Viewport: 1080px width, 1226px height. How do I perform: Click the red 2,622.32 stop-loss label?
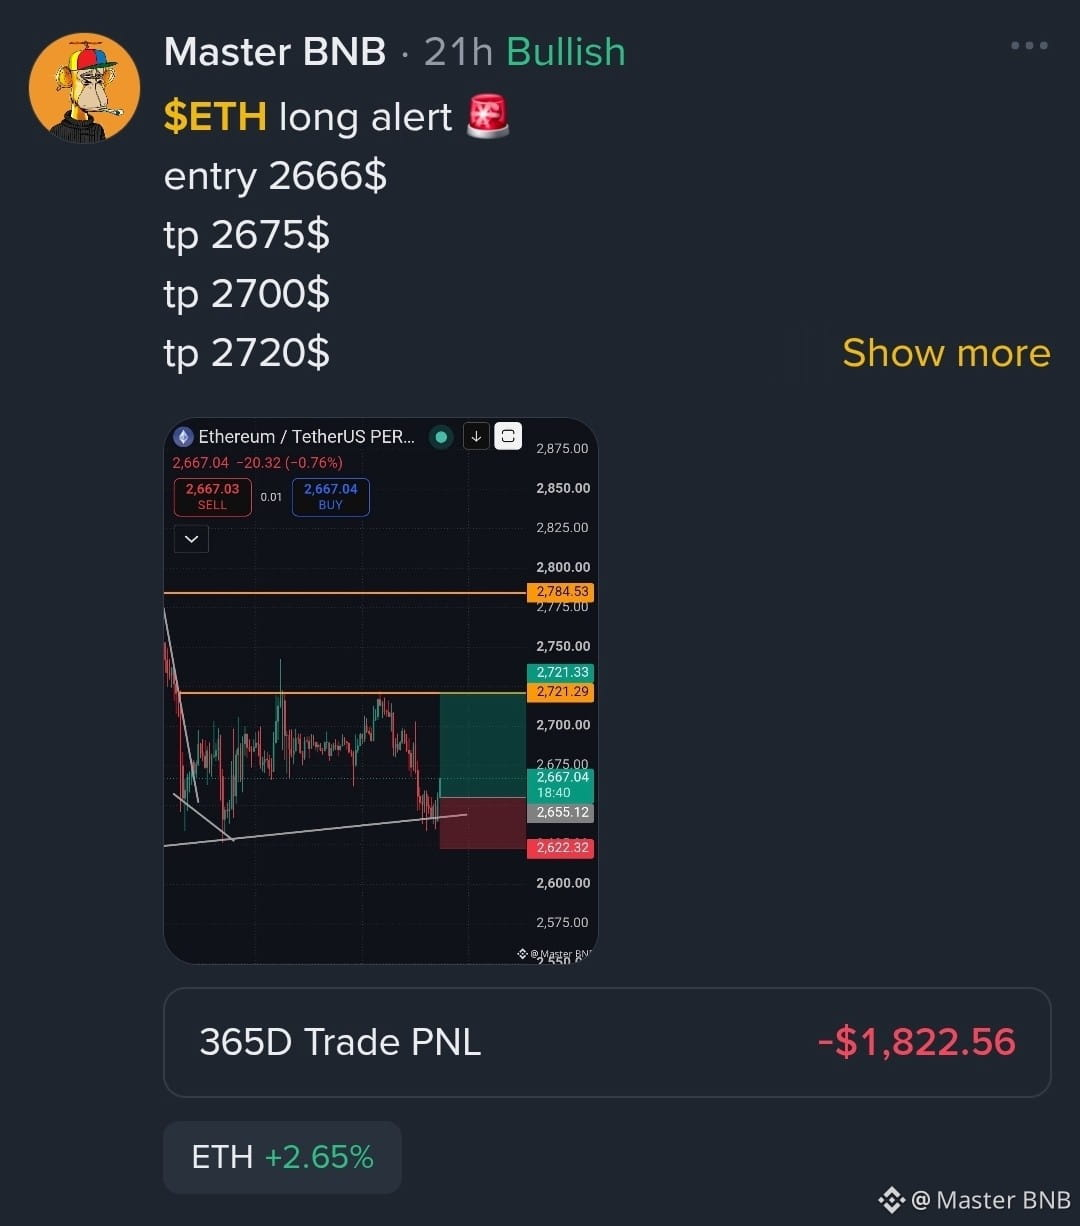pyautogui.click(x=560, y=848)
